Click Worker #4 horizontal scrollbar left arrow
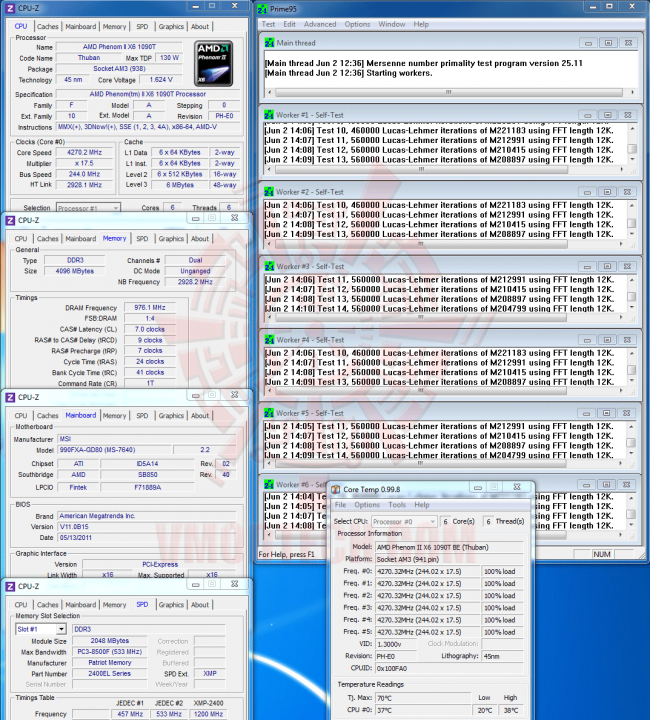The height and width of the screenshot is (720, 650). (269, 391)
